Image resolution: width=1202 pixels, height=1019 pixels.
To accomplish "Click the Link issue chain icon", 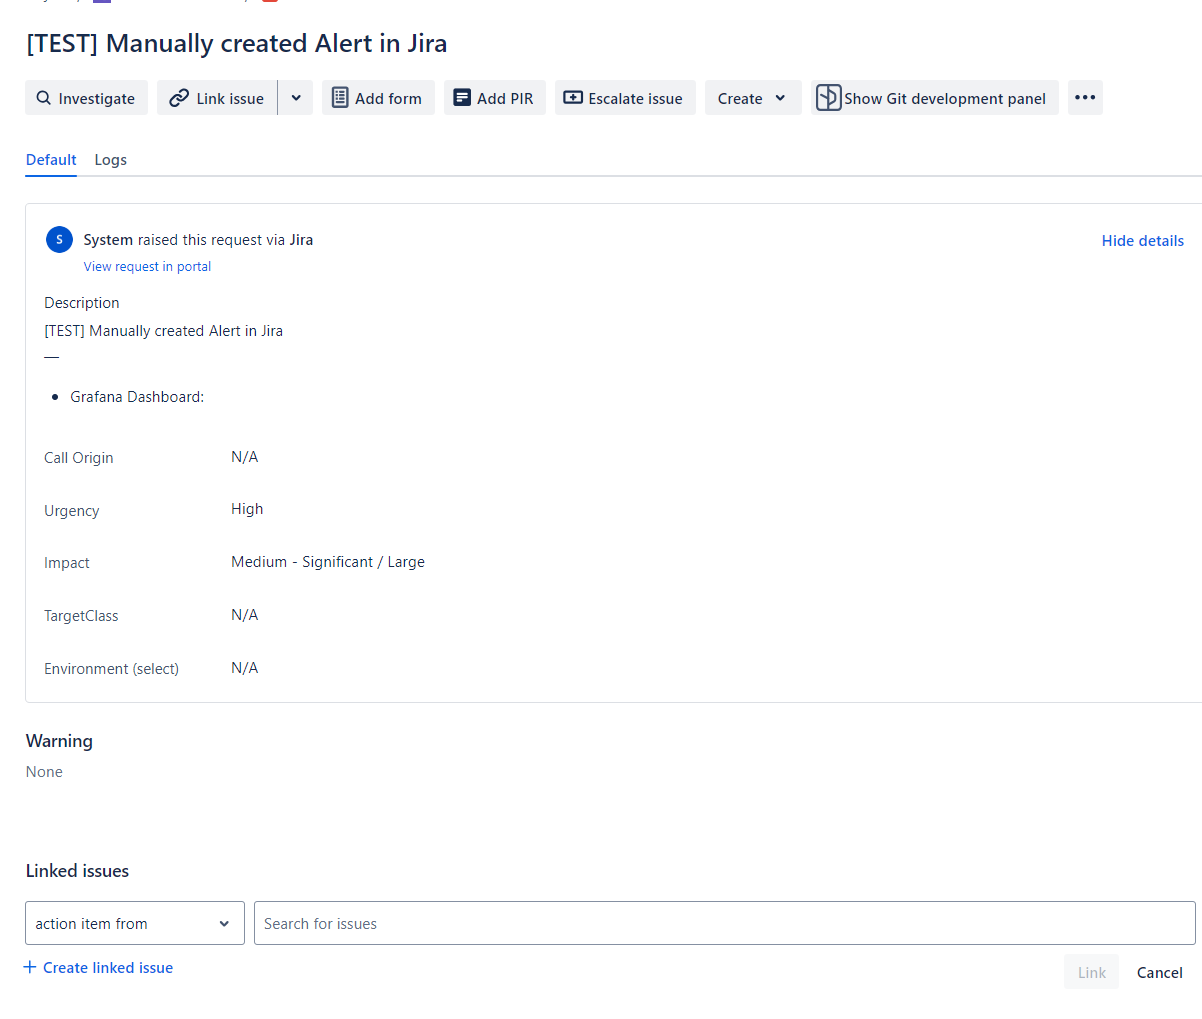I will pyautogui.click(x=179, y=98).
